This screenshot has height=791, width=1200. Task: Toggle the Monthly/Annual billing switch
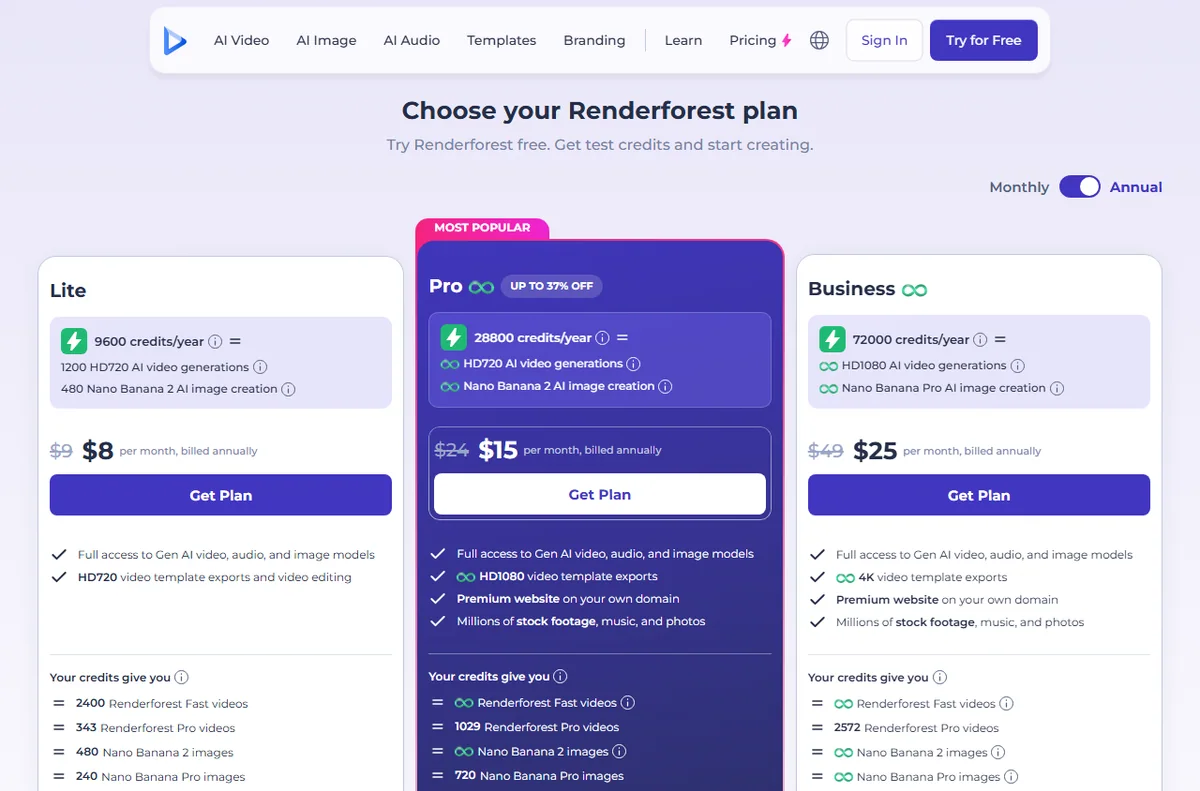(1080, 187)
